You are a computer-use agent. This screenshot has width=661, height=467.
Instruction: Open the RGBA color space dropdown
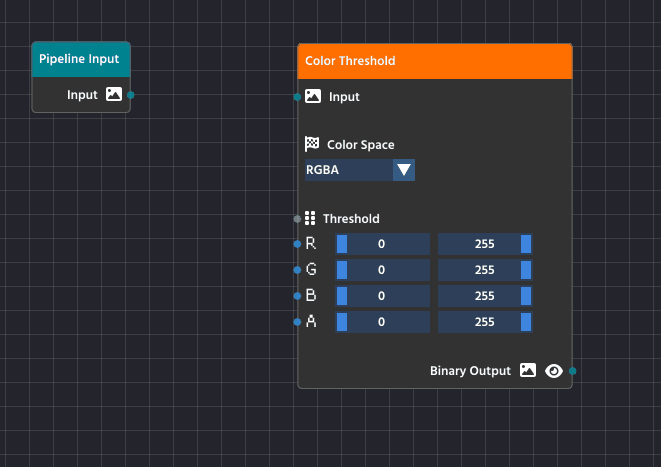(348, 170)
